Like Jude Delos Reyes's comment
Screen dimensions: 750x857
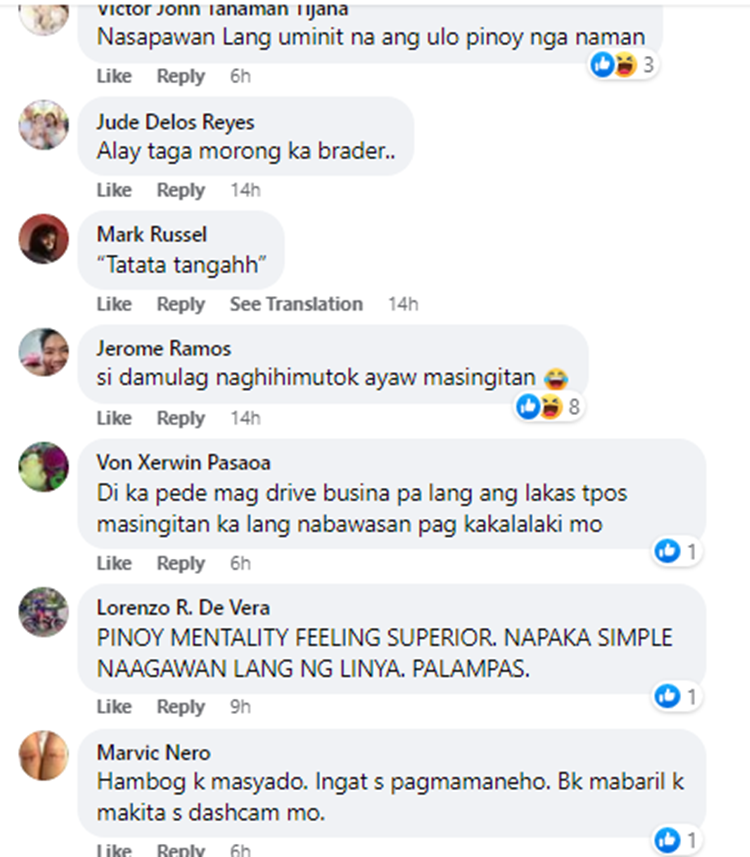(114, 190)
